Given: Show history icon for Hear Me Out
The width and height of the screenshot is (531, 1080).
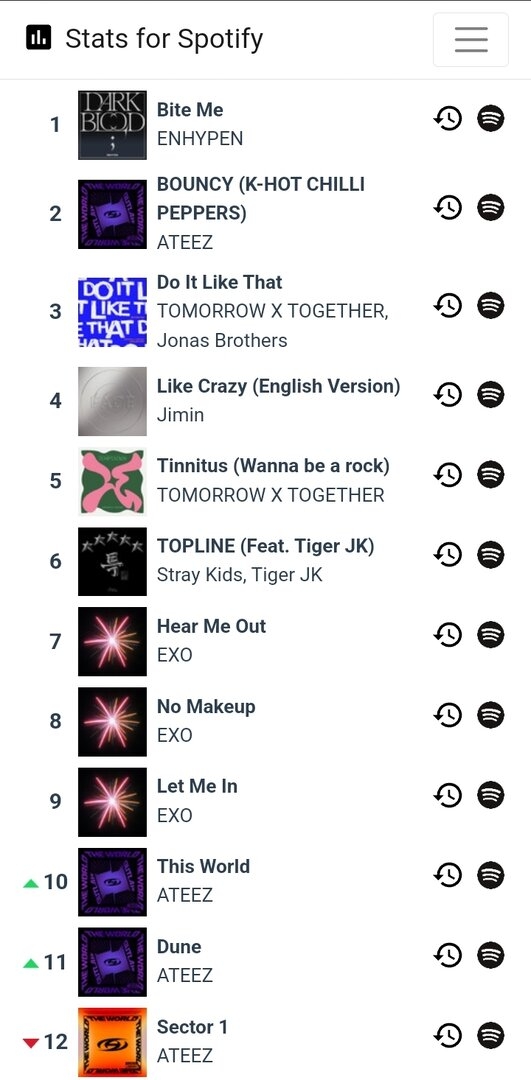Looking at the screenshot, I should click(x=448, y=634).
